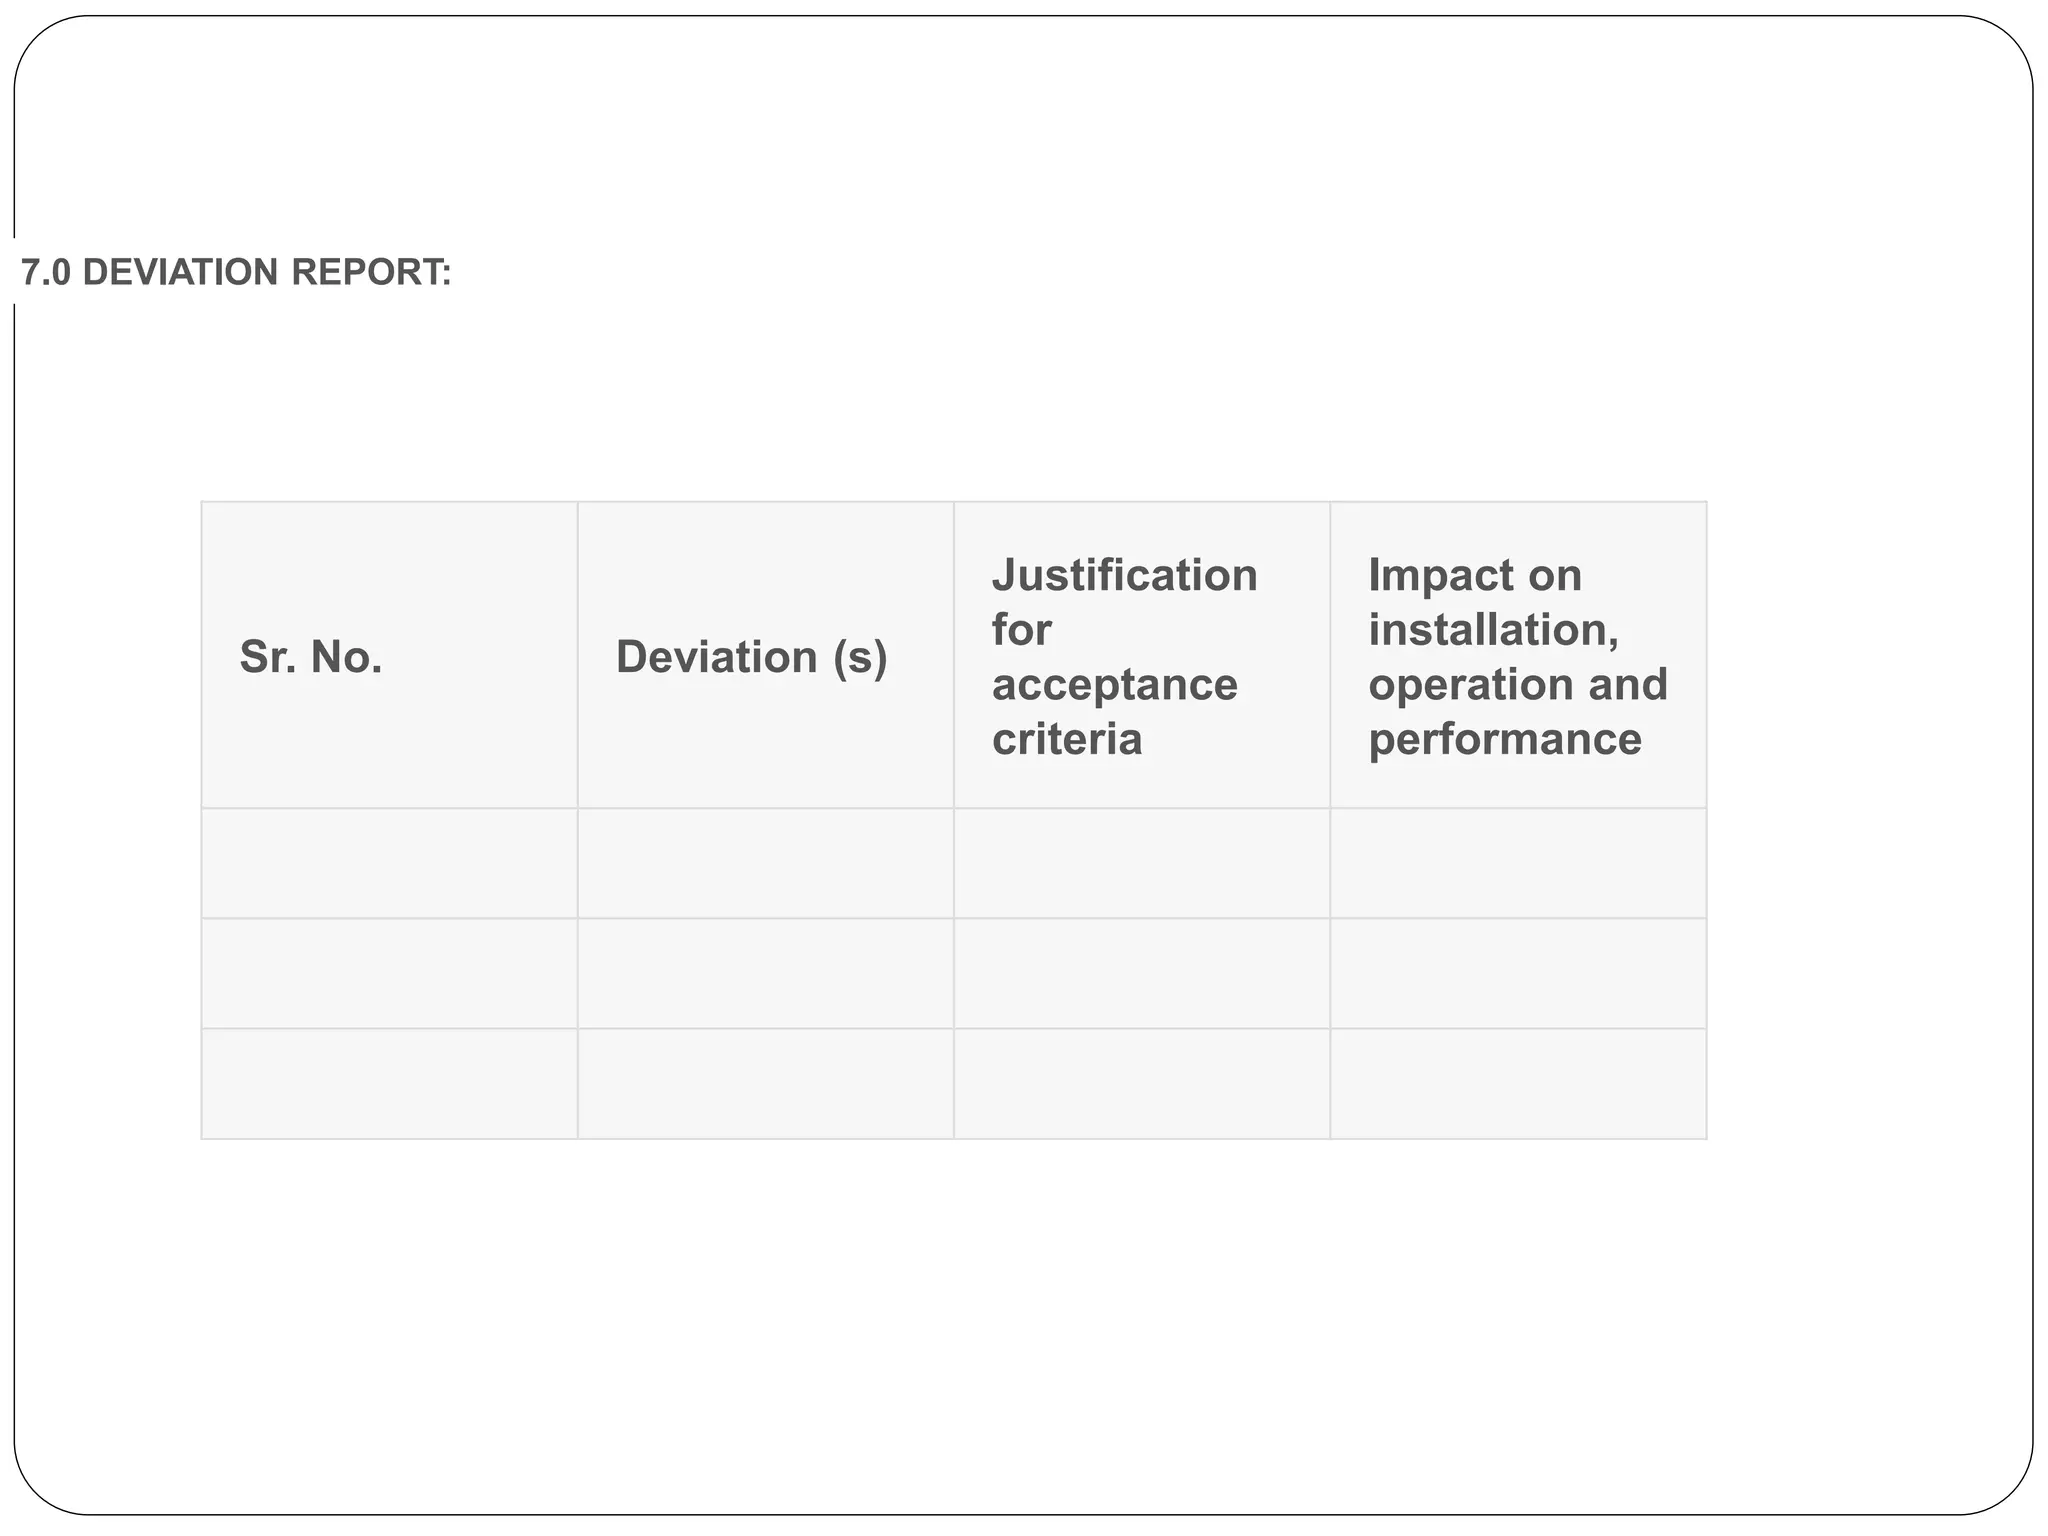Viewport: 2048px width, 1536px height.
Task: Click last row's Justification cell
Action: tap(1141, 1083)
